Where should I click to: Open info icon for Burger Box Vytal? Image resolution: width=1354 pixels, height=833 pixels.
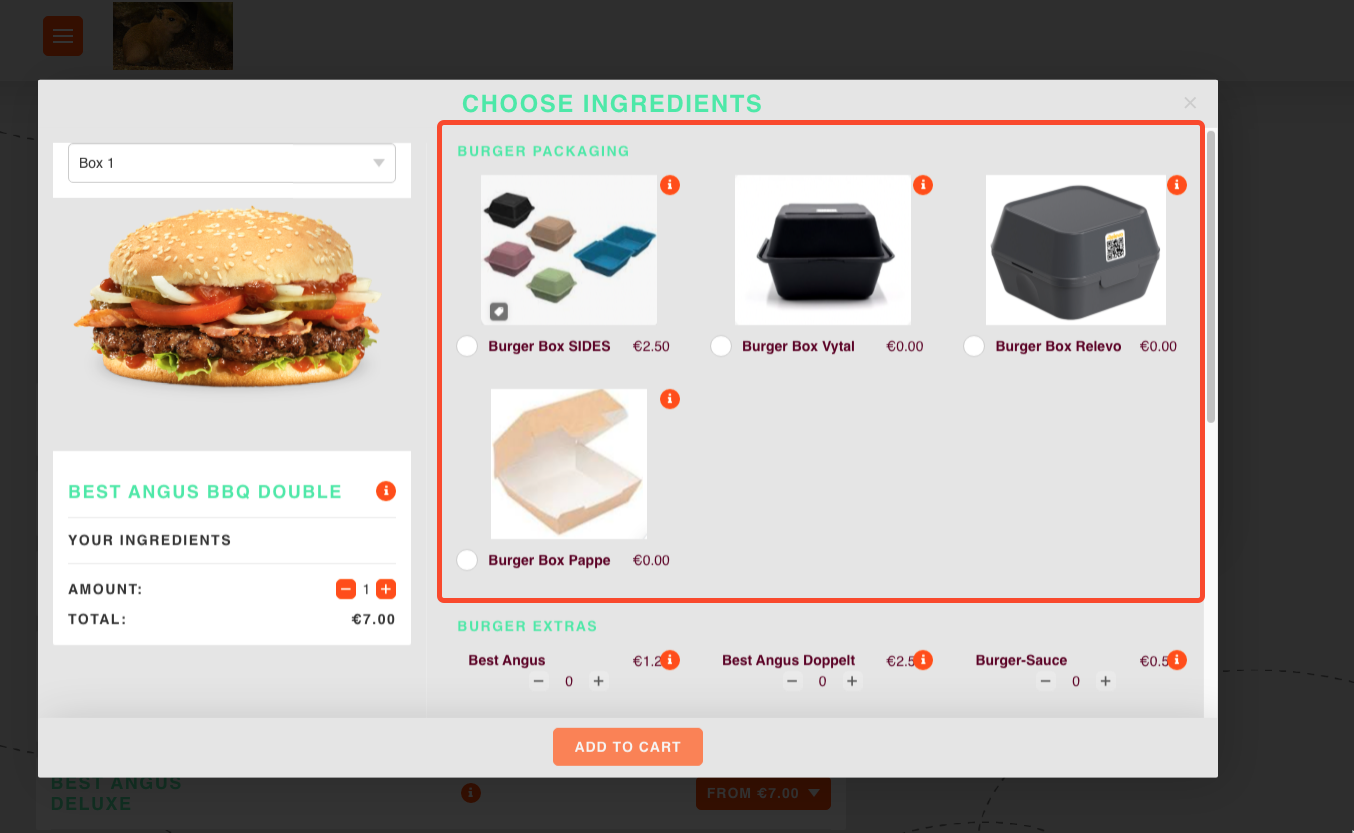923,185
